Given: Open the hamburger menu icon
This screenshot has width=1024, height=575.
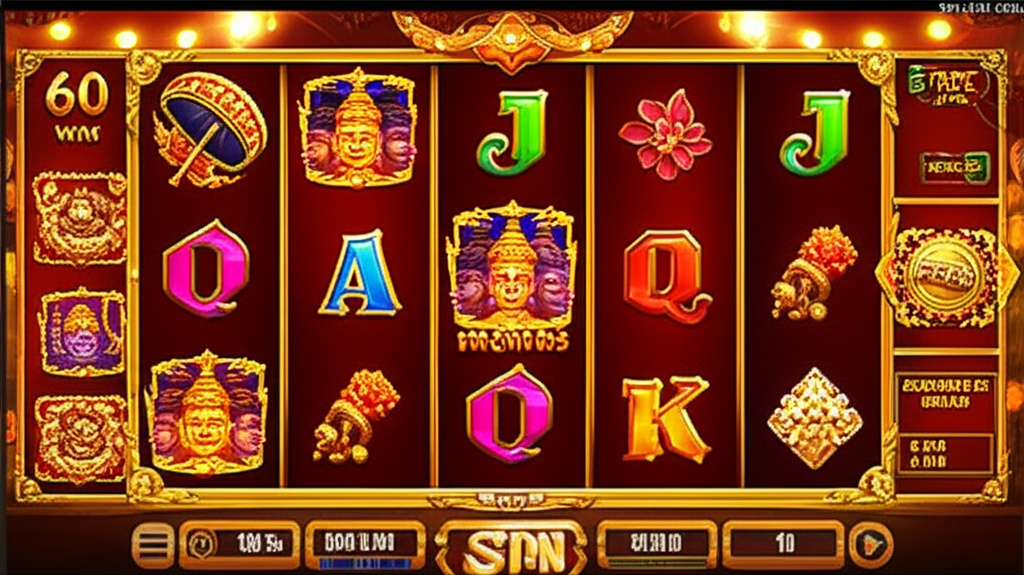Looking at the screenshot, I should pos(153,544).
